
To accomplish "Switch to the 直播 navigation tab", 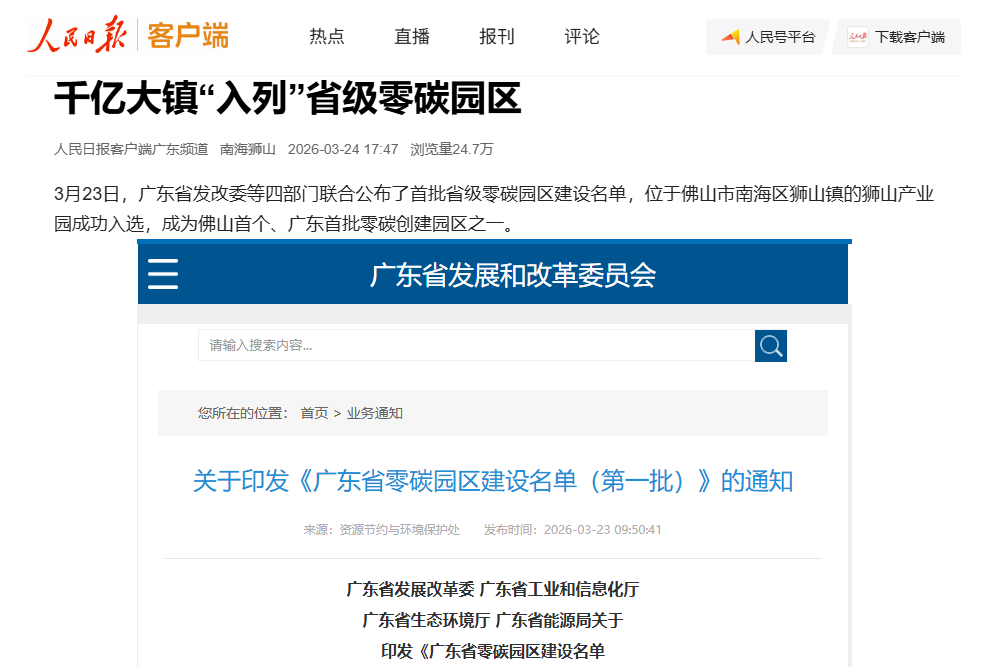I will pos(412,37).
